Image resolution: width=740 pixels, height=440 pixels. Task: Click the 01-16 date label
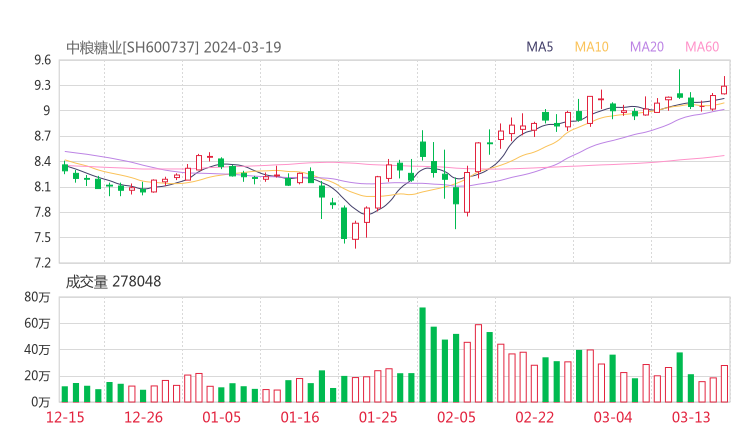[300, 417]
